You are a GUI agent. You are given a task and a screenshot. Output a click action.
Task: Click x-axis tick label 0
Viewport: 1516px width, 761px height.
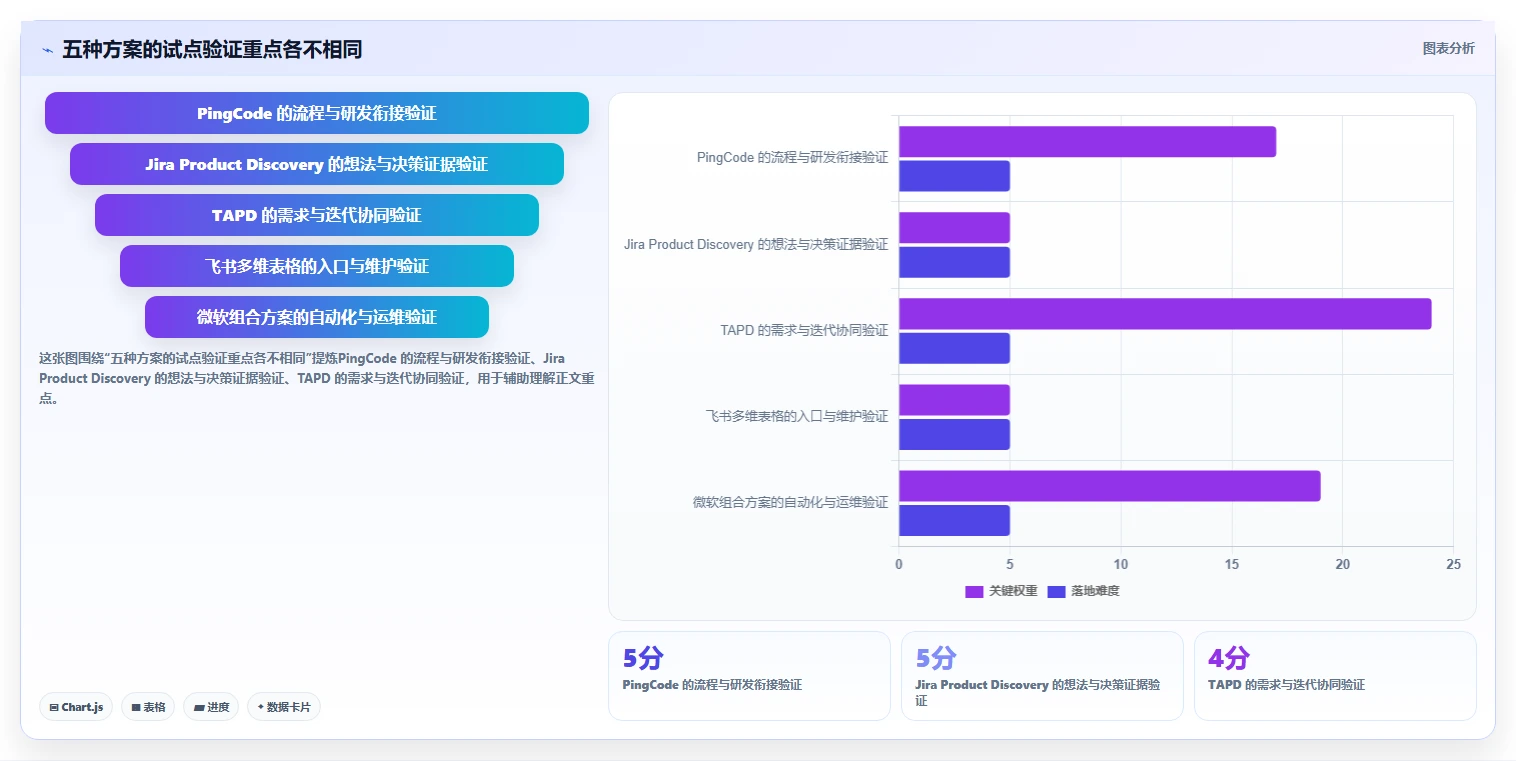tap(898, 565)
